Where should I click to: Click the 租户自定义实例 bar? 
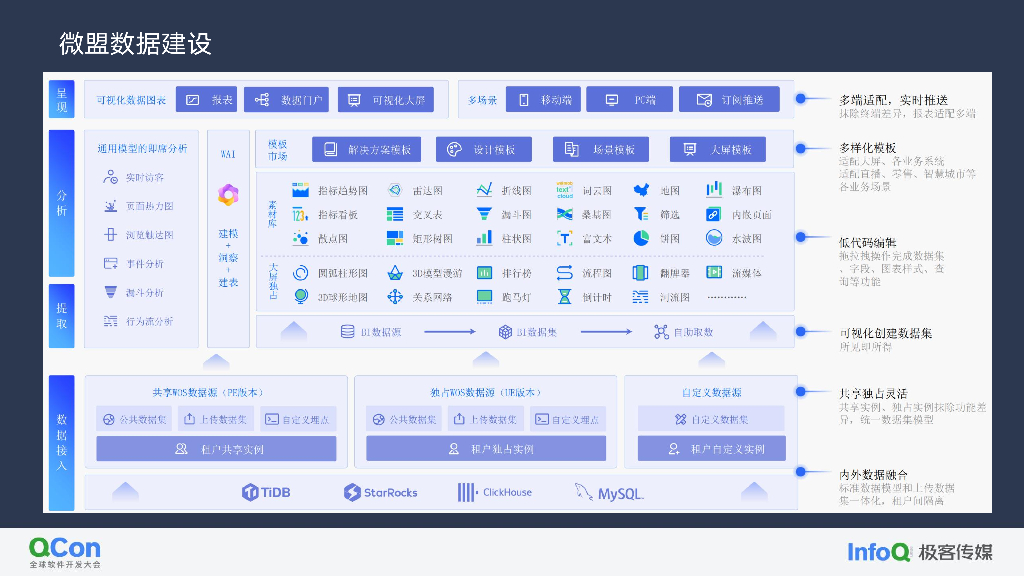coord(711,449)
